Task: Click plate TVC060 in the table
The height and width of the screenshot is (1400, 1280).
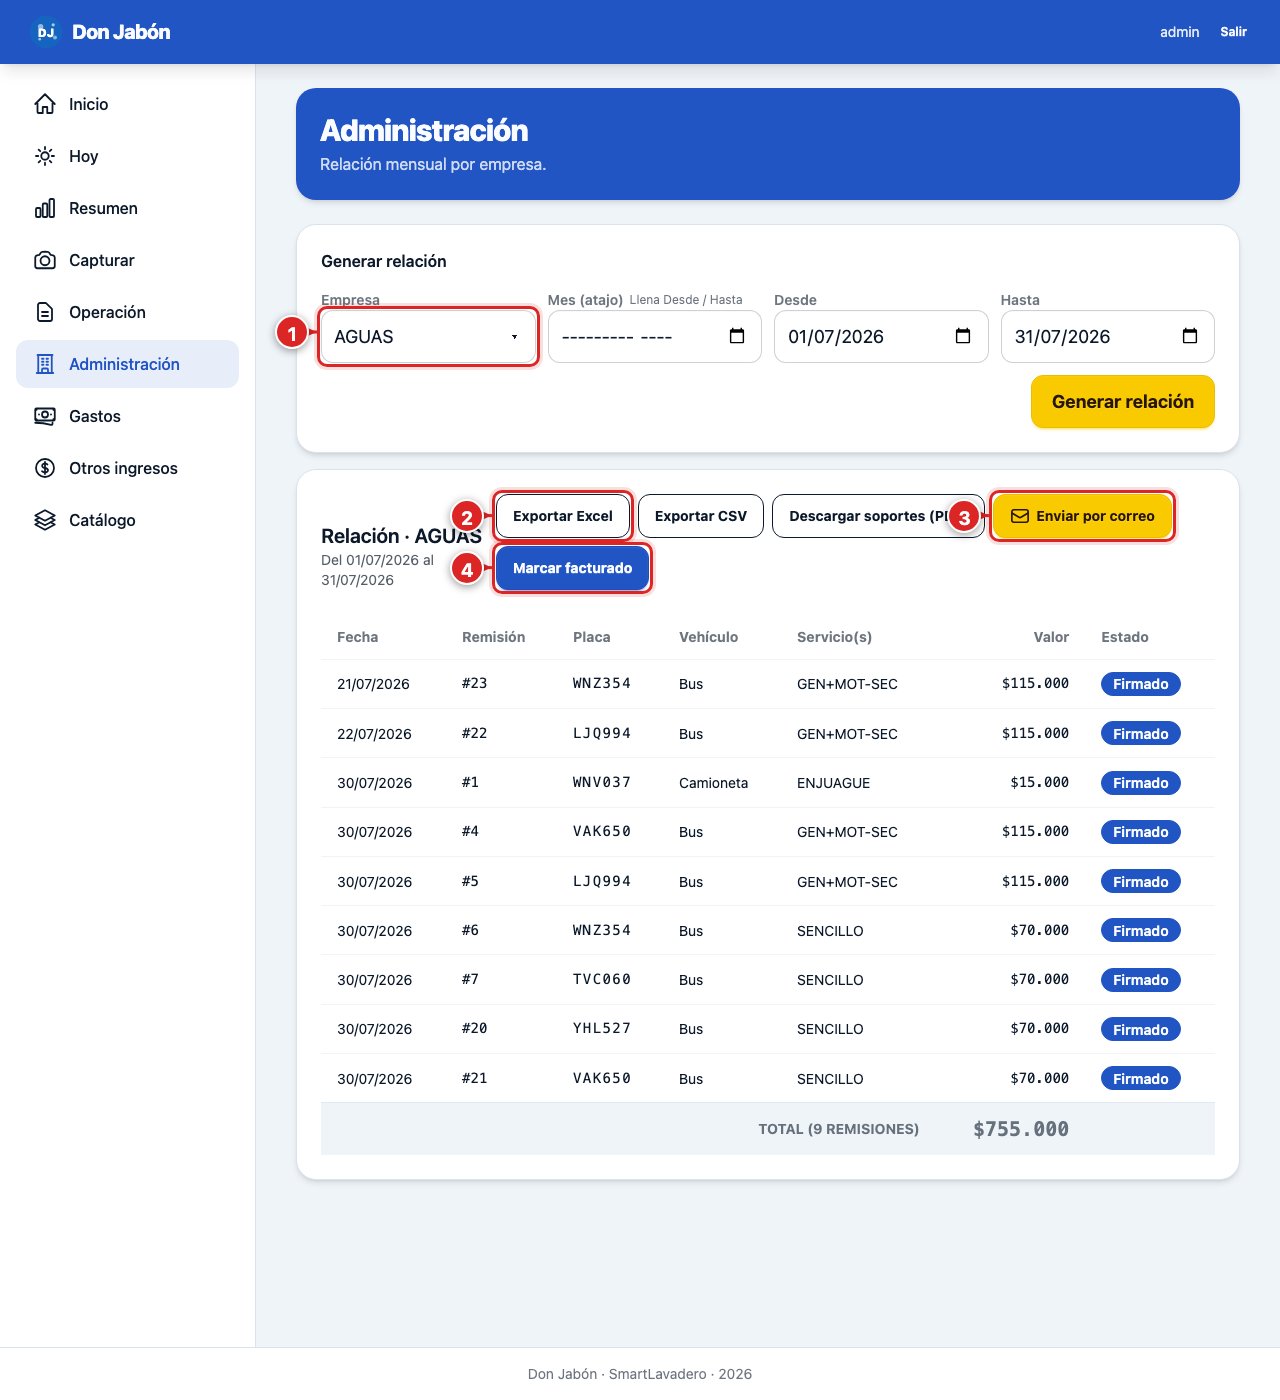Action: (x=602, y=979)
